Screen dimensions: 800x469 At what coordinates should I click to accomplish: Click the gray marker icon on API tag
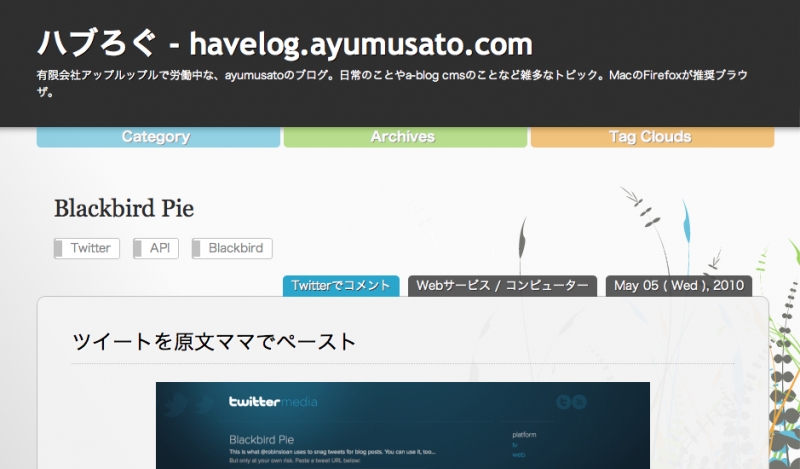138,248
